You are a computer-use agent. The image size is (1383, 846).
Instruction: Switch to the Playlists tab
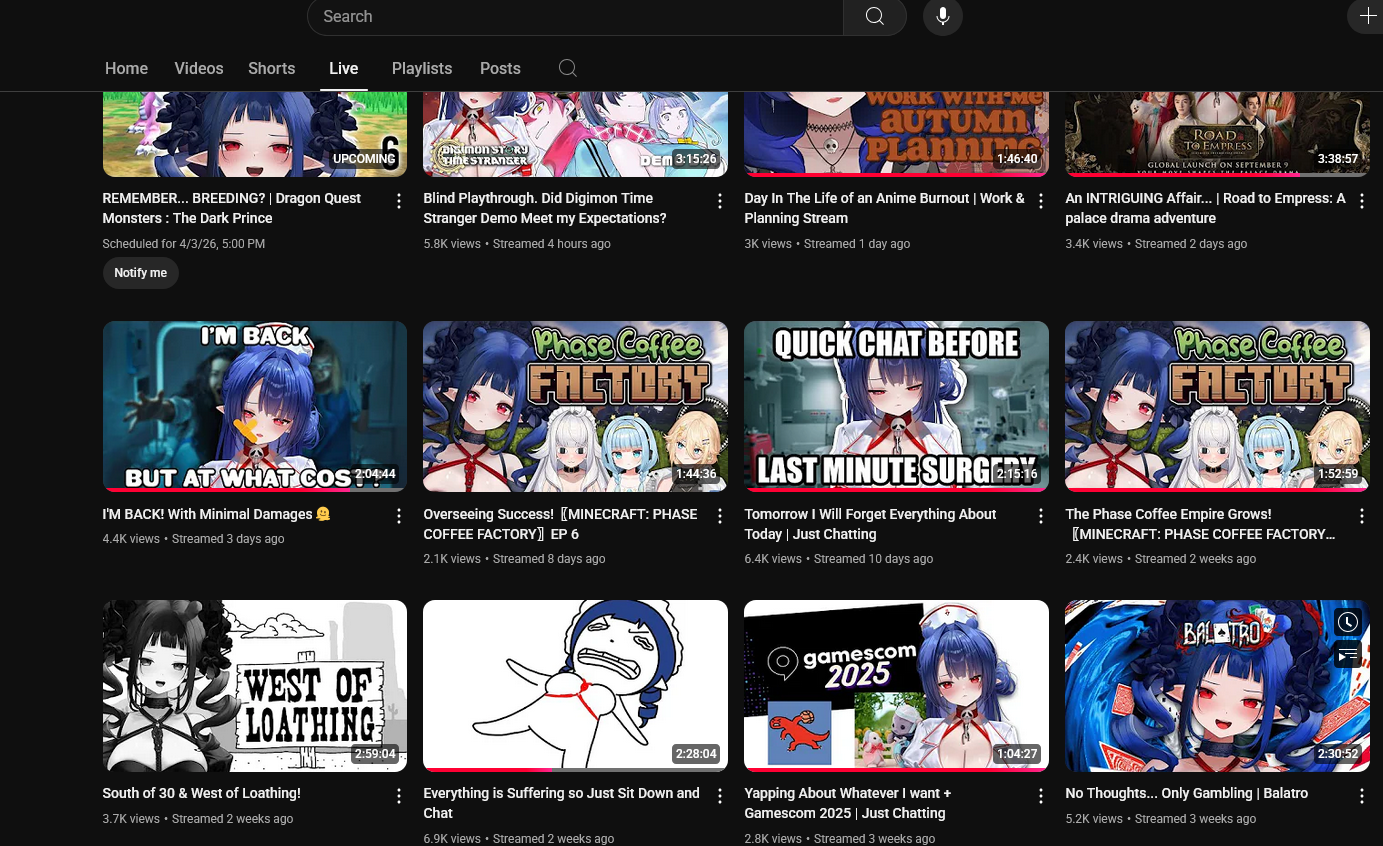pos(421,68)
